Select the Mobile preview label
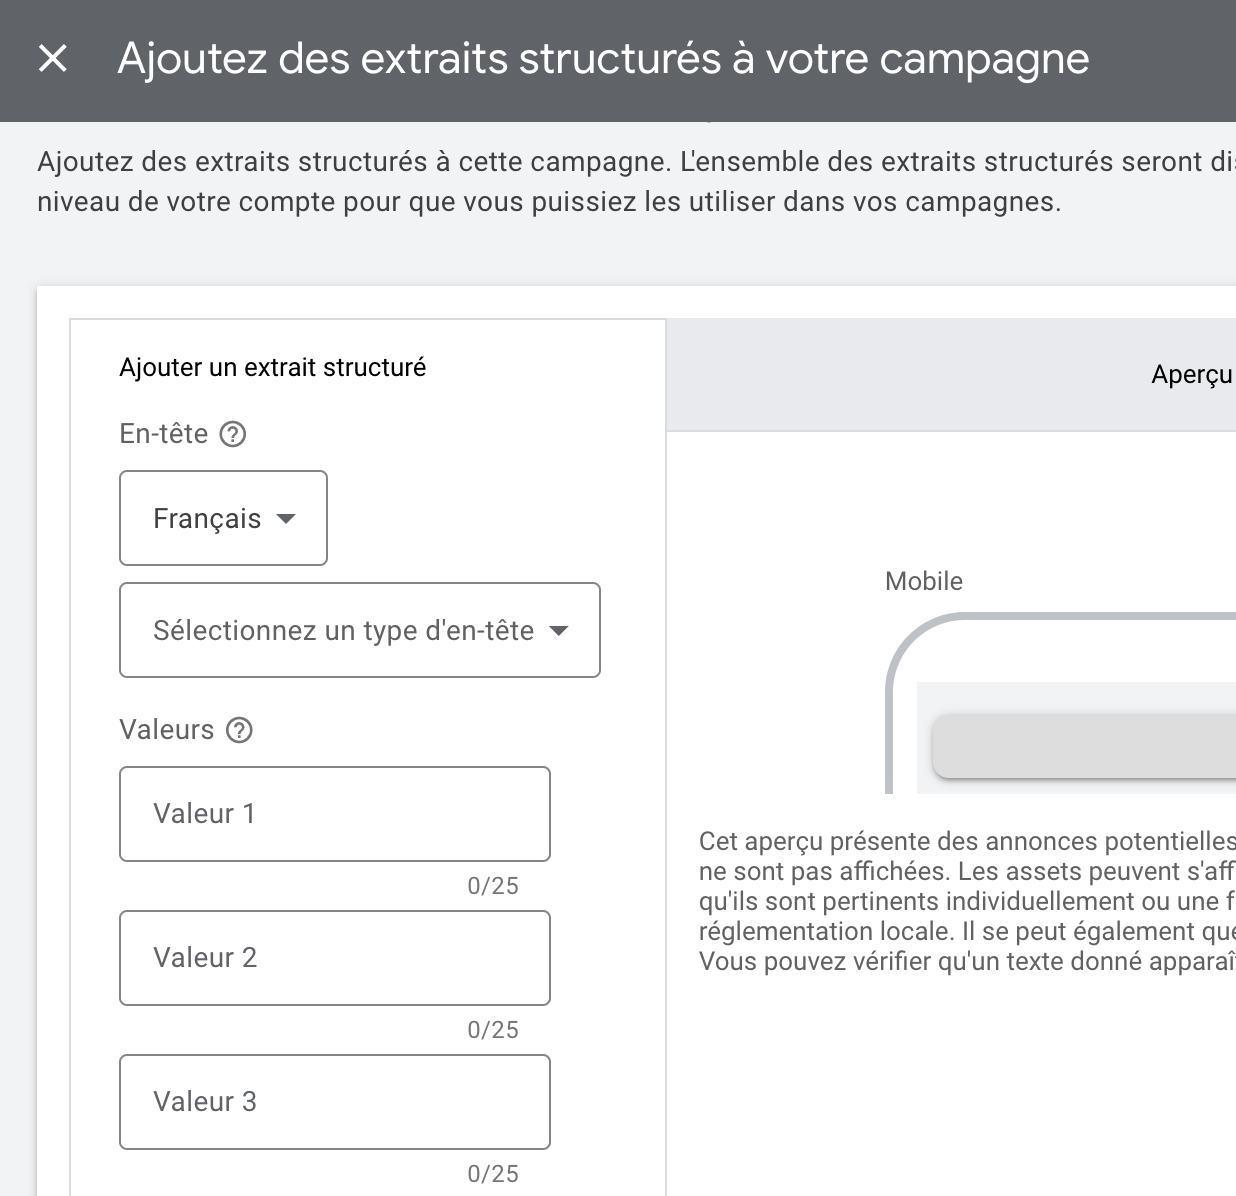This screenshot has width=1236, height=1196. pyautogui.click(x=923, y=581)
